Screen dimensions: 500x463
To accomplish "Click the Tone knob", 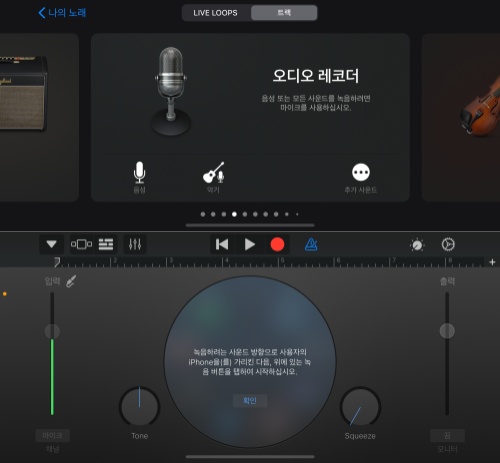I will click(140, 406).
